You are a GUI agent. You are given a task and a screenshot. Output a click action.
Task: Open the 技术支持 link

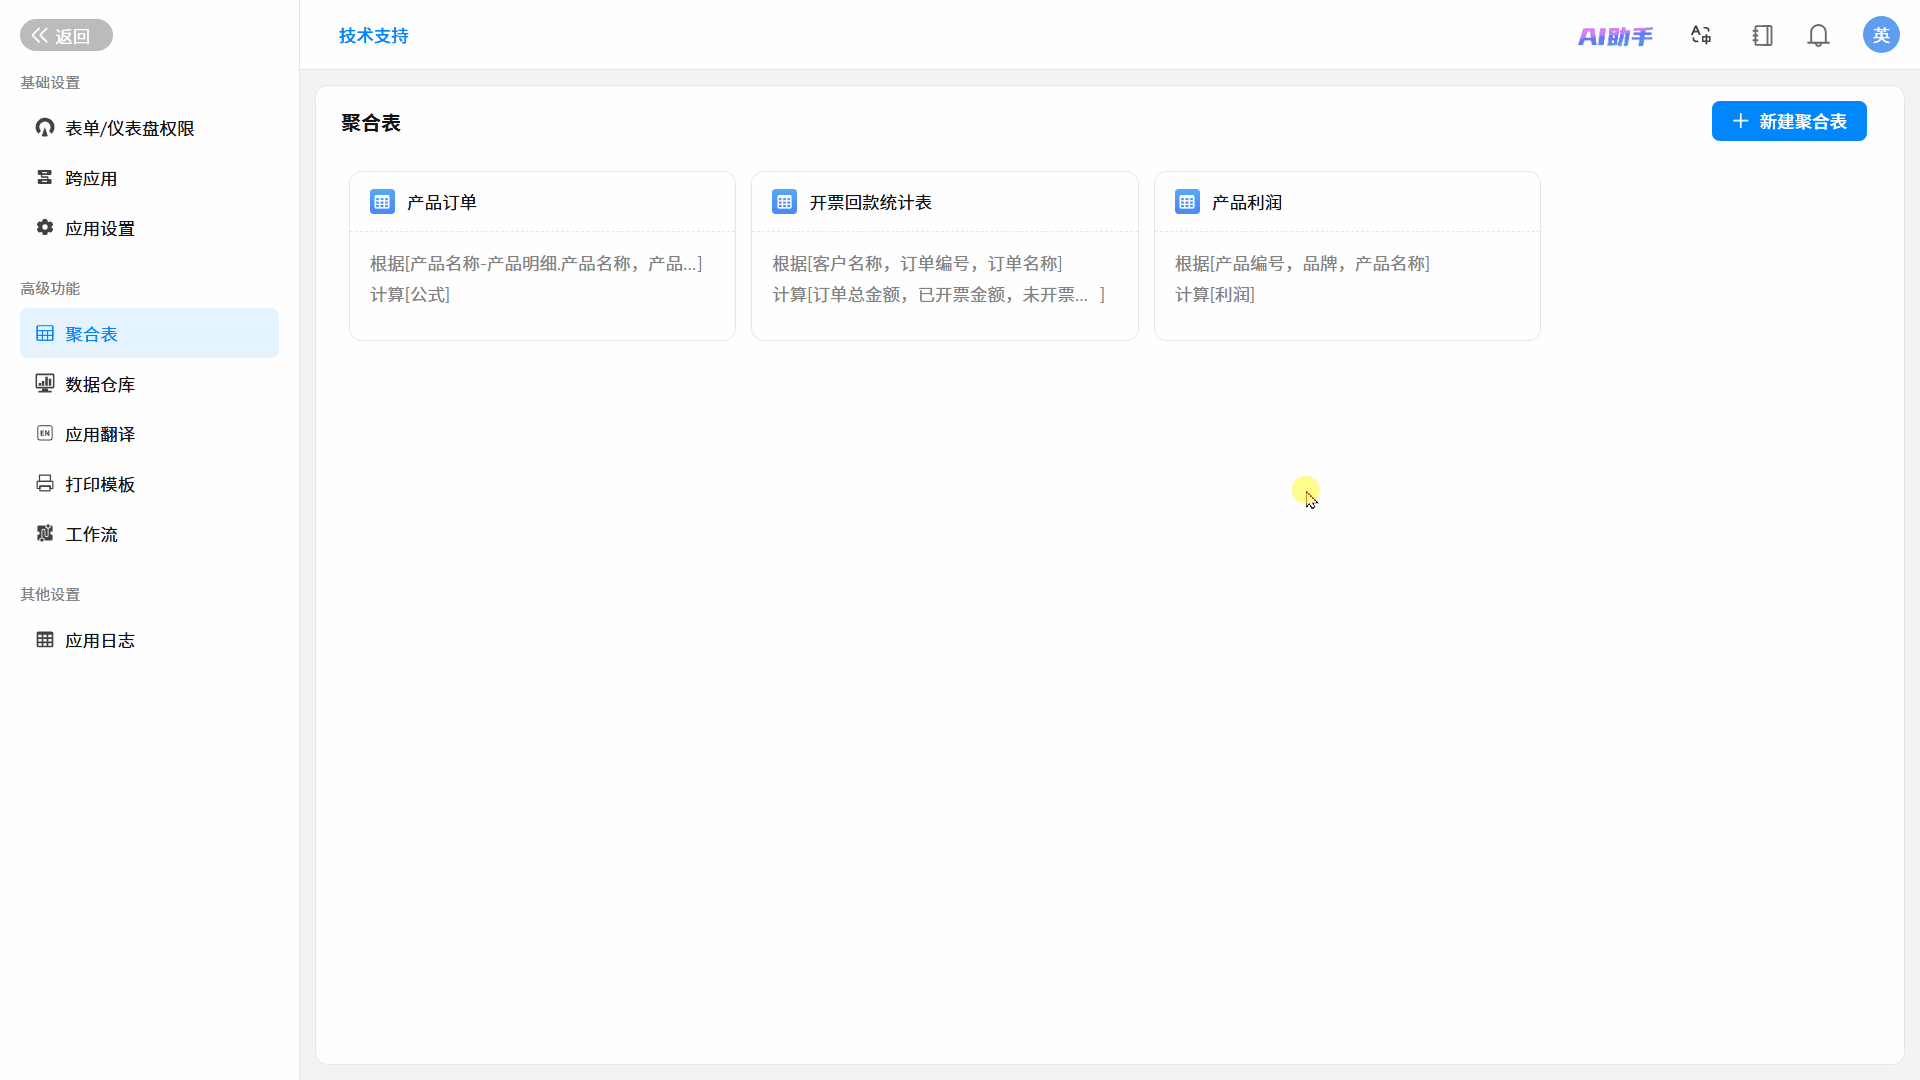pyautogui.click(x=373, y=36)
